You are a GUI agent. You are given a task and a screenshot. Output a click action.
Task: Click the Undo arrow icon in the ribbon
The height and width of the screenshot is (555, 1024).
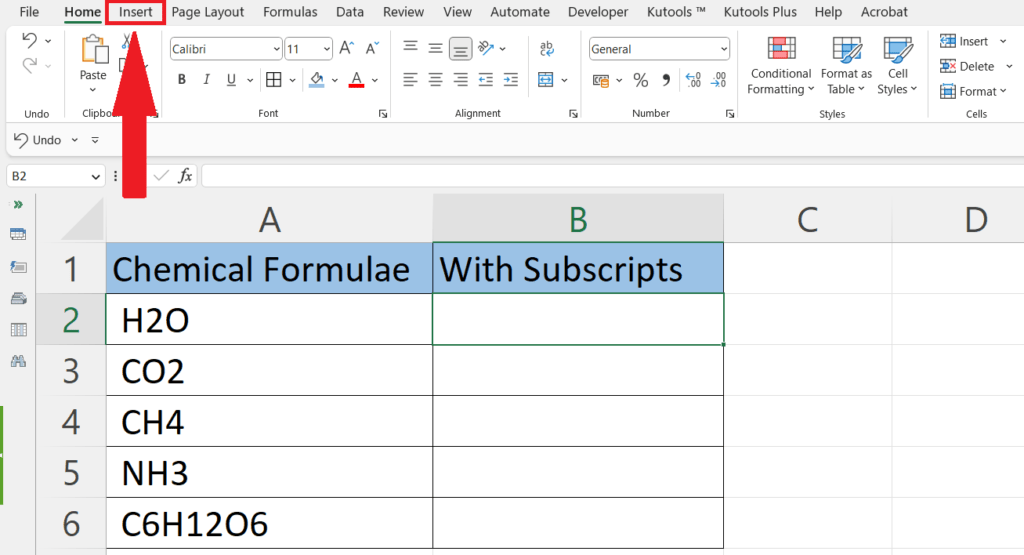pos(29,40)
